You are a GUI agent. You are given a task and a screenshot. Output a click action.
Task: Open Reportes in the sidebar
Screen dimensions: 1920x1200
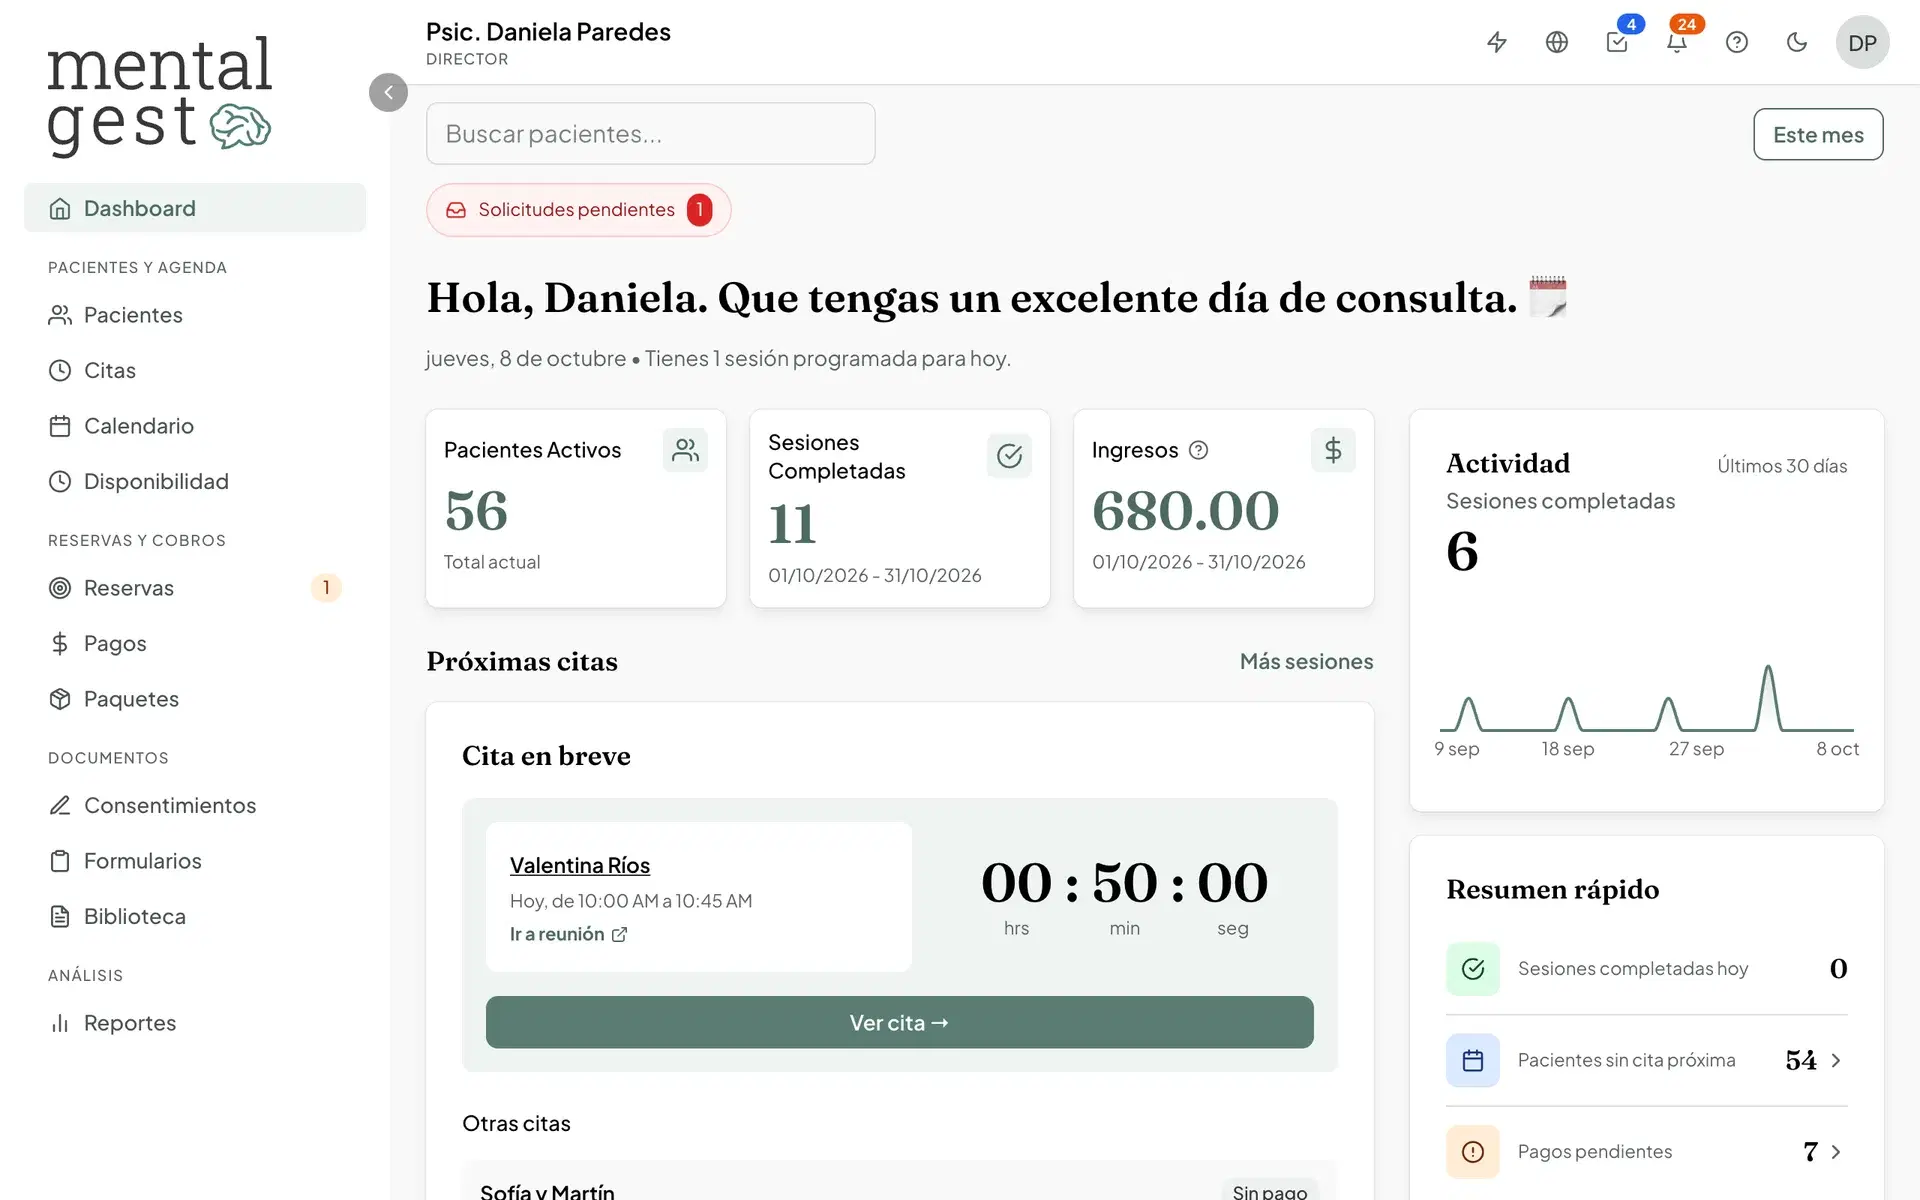pyautogui.click(x=195, y=1023)
